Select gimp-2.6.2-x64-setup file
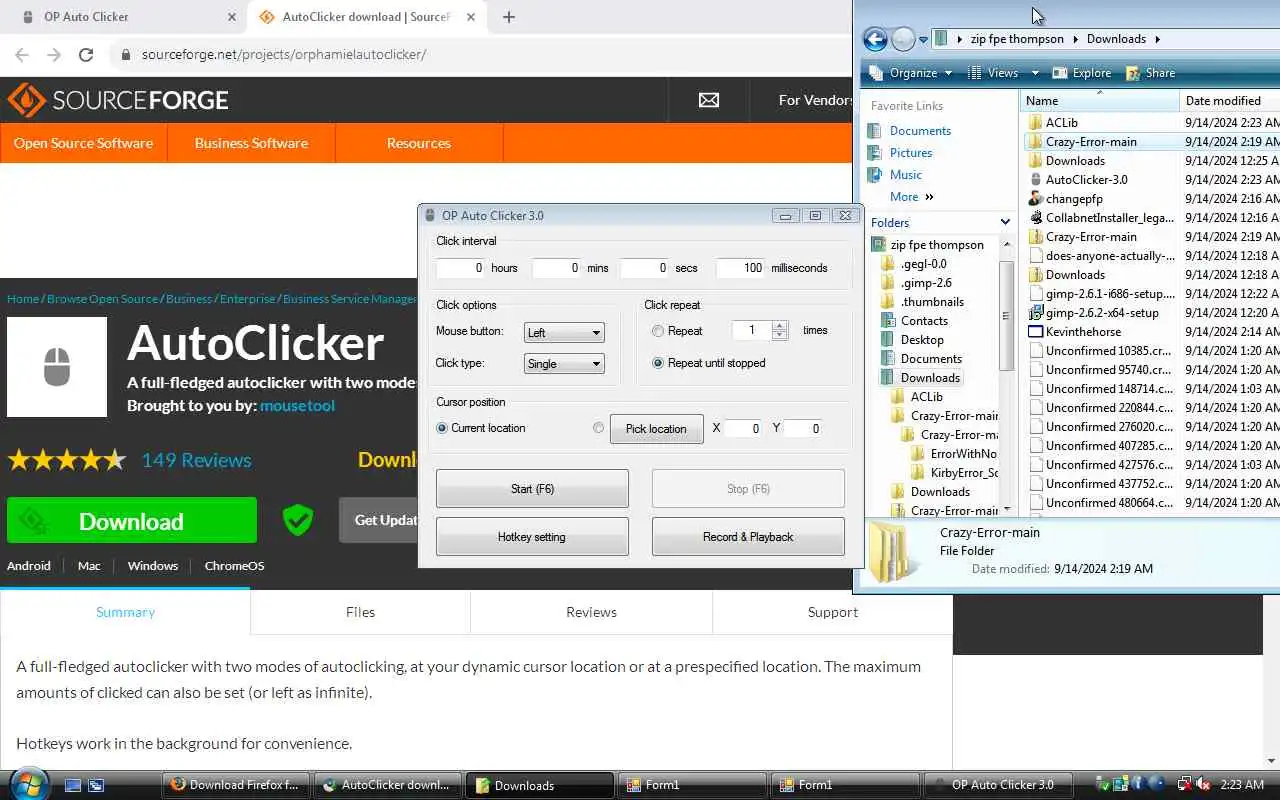 pos(1102,313)
